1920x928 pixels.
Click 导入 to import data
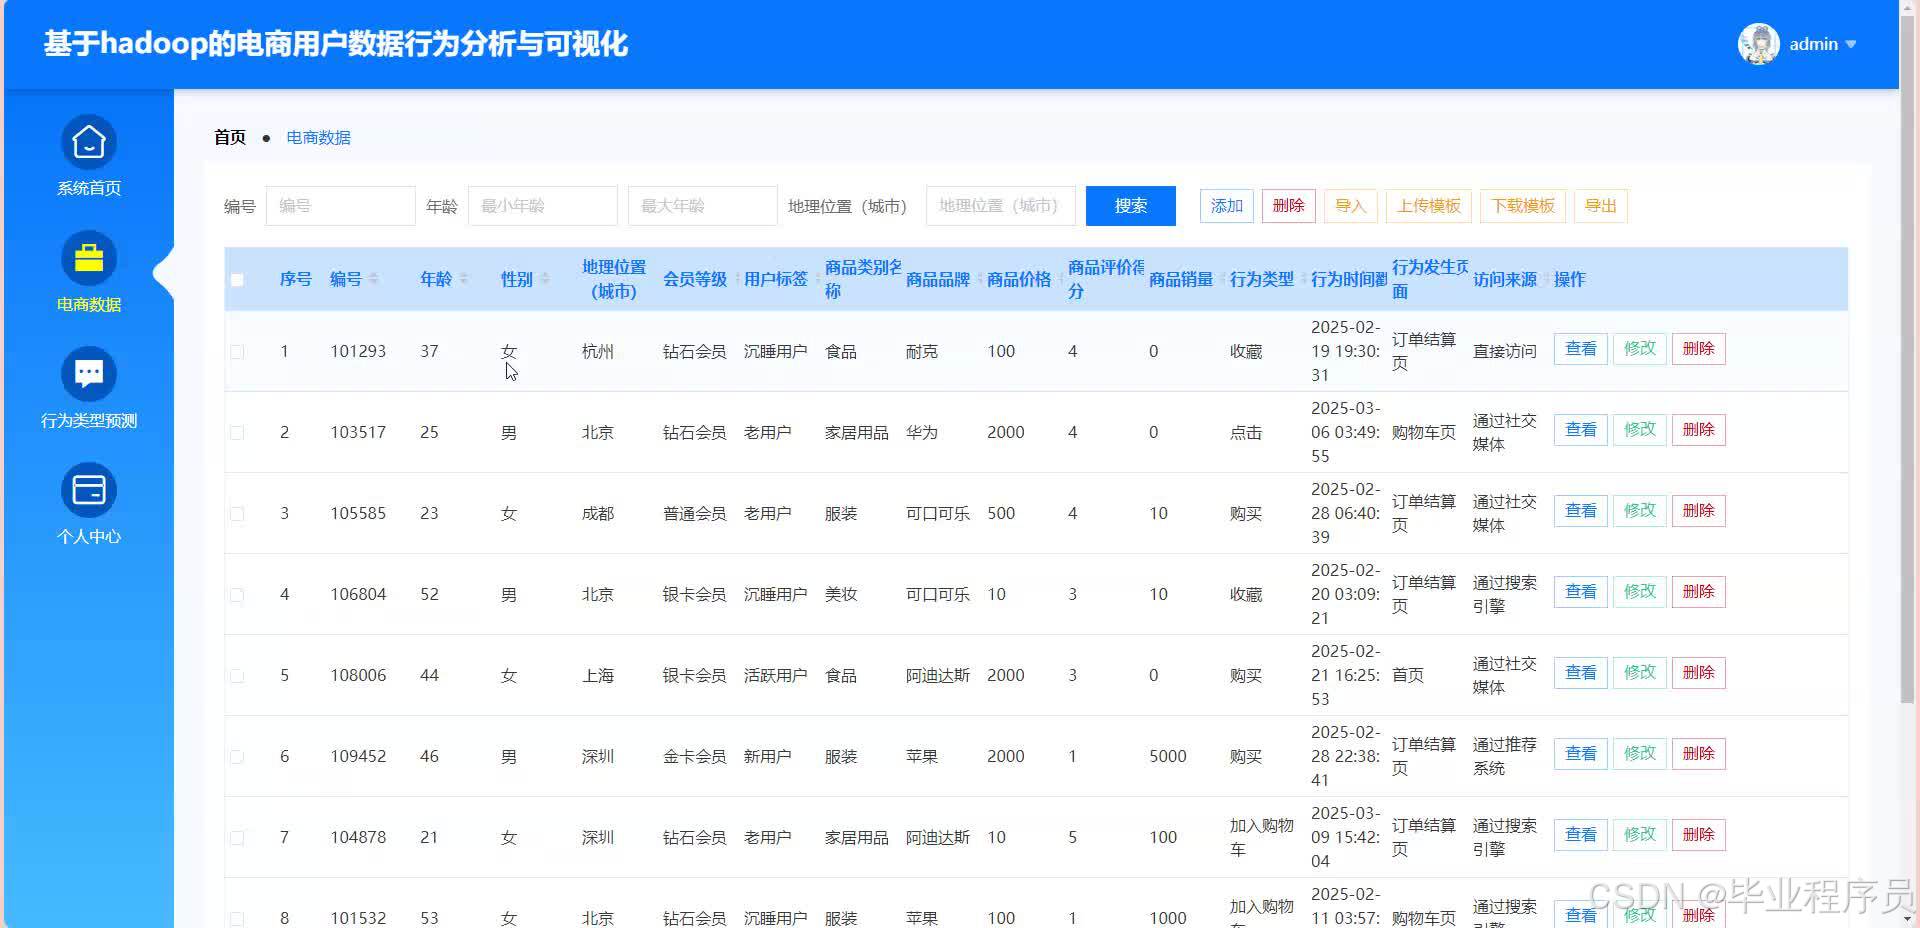pyautogui.click(x=1350, y=205)
